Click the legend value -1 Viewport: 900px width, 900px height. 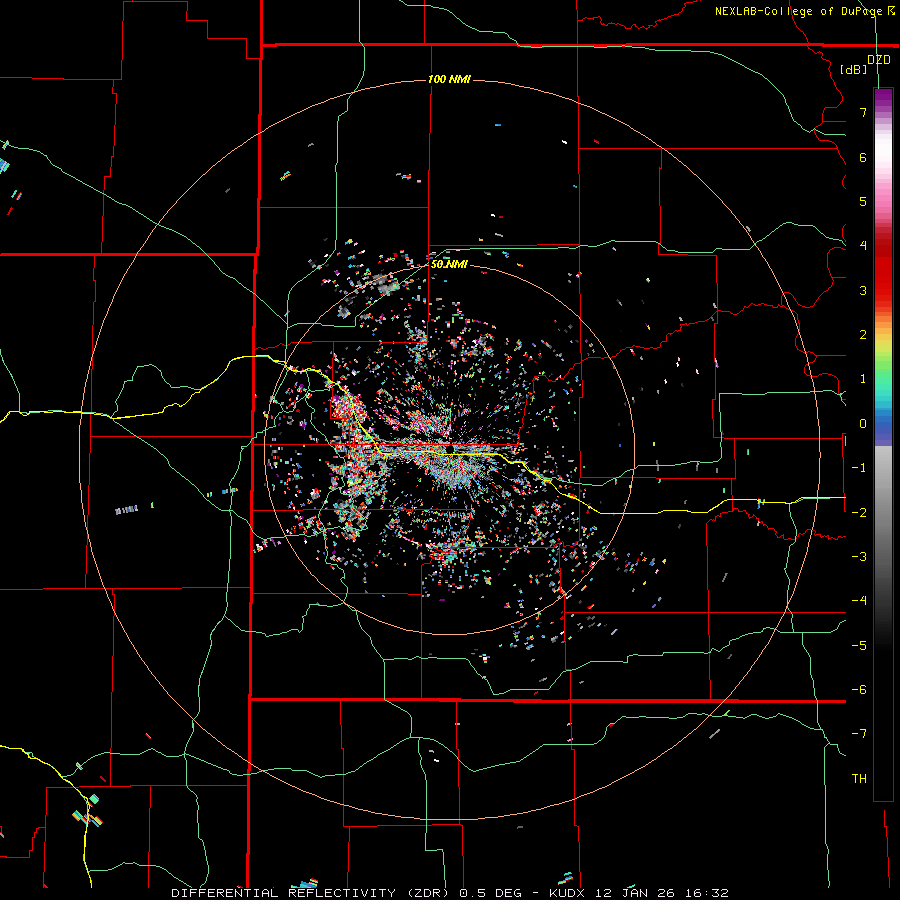(x=859, y=468)
